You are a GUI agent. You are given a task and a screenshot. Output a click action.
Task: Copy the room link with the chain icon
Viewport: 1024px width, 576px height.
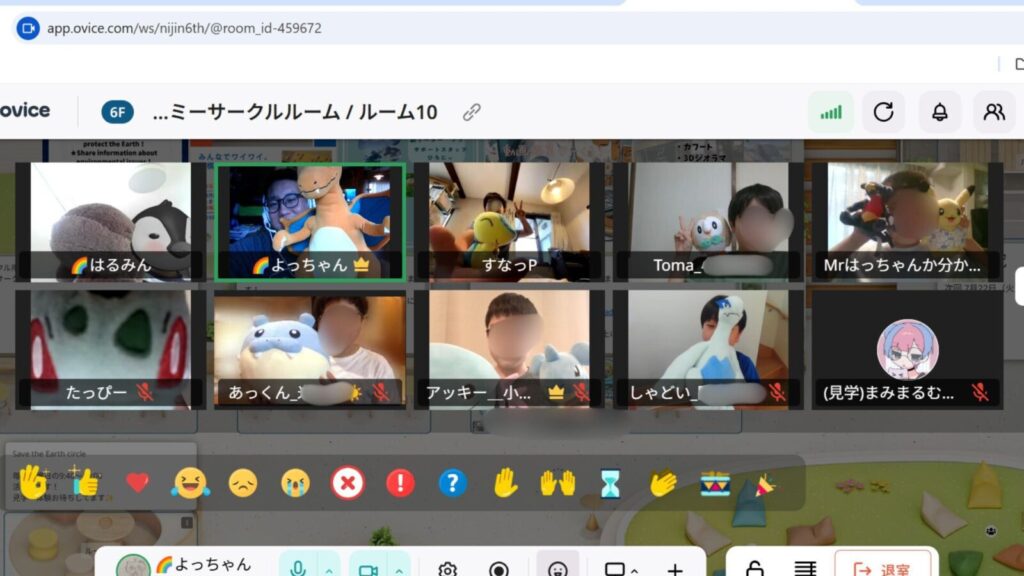472,112
